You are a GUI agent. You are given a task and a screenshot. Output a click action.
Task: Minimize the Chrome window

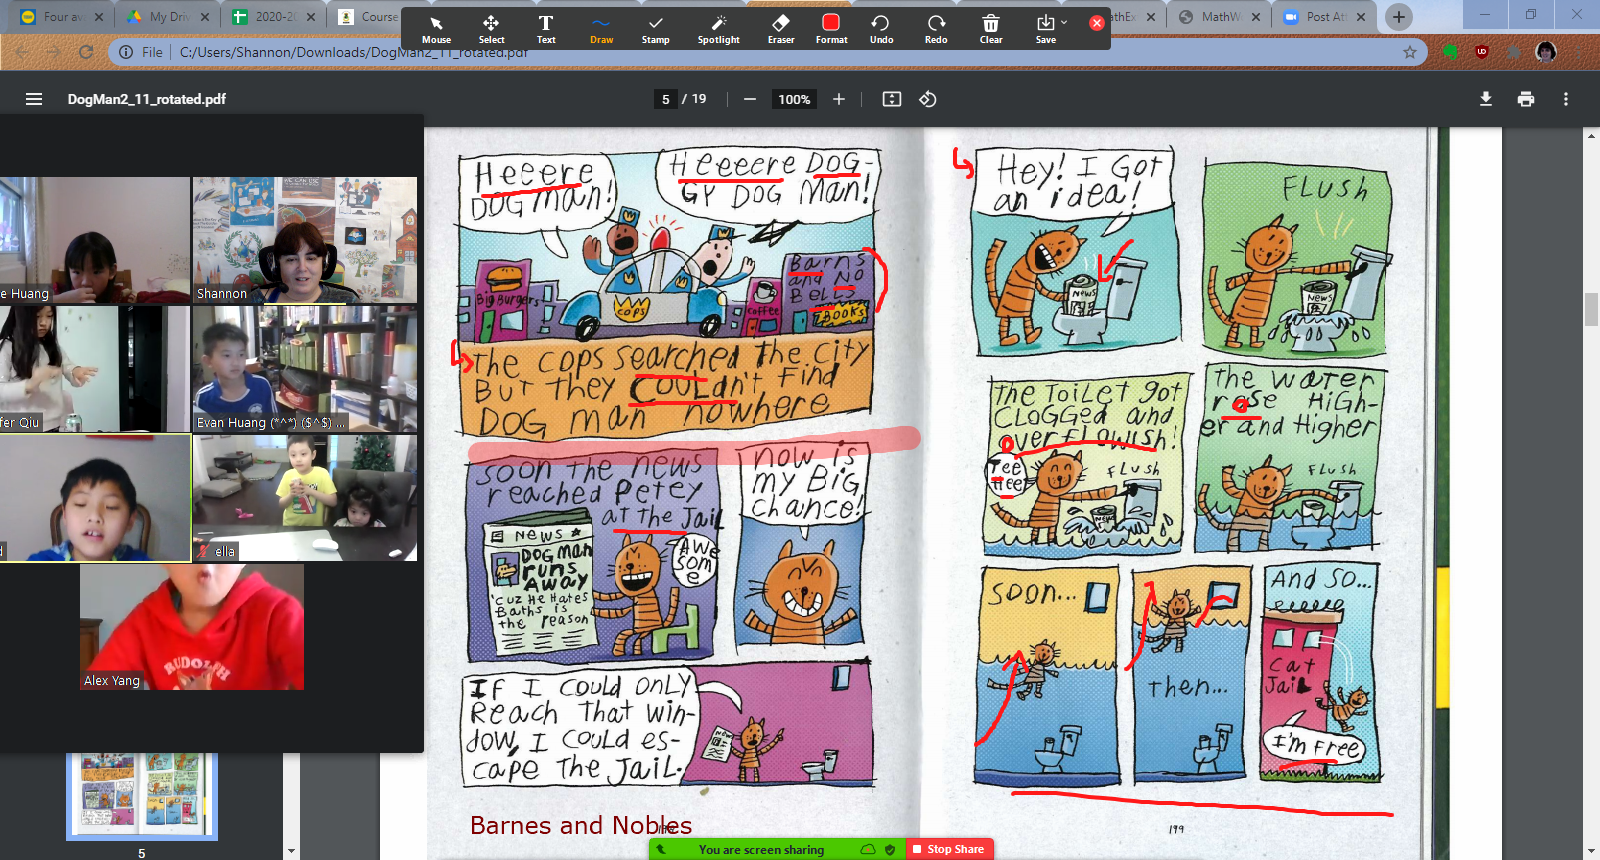[1484, 14]
